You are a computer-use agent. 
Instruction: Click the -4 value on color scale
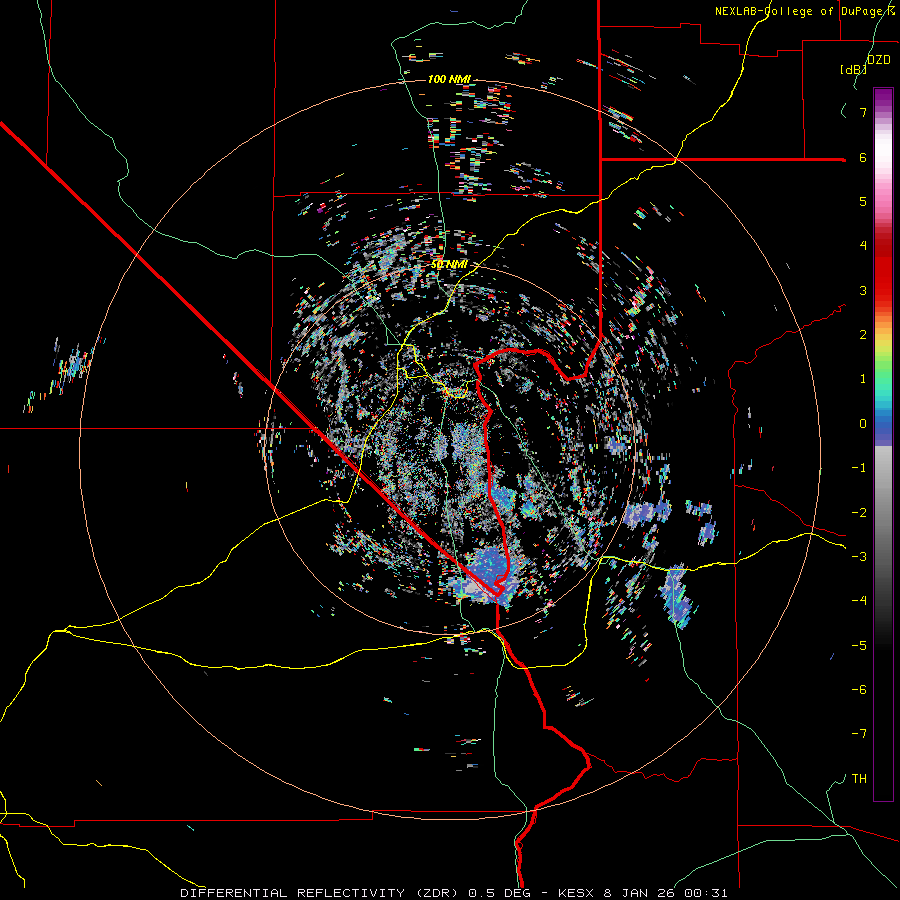tap(859, 601)
